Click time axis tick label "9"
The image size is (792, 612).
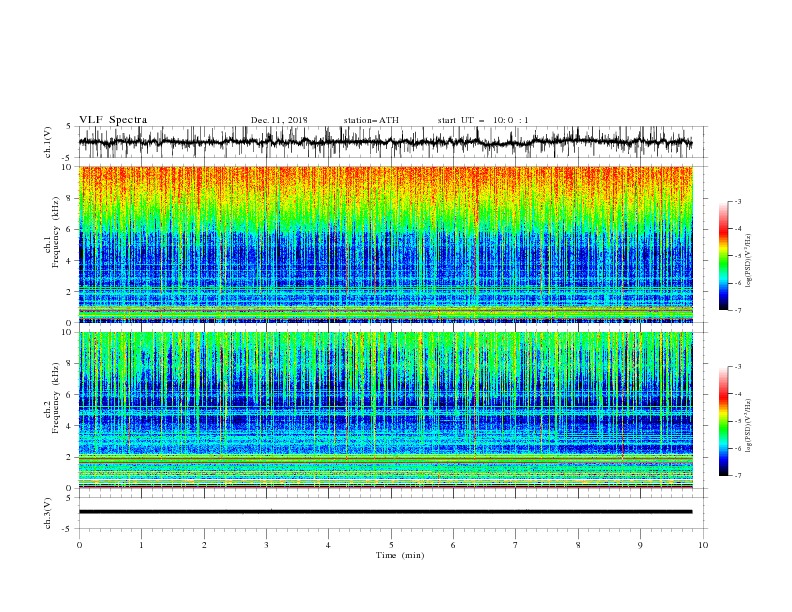(640, 545)
